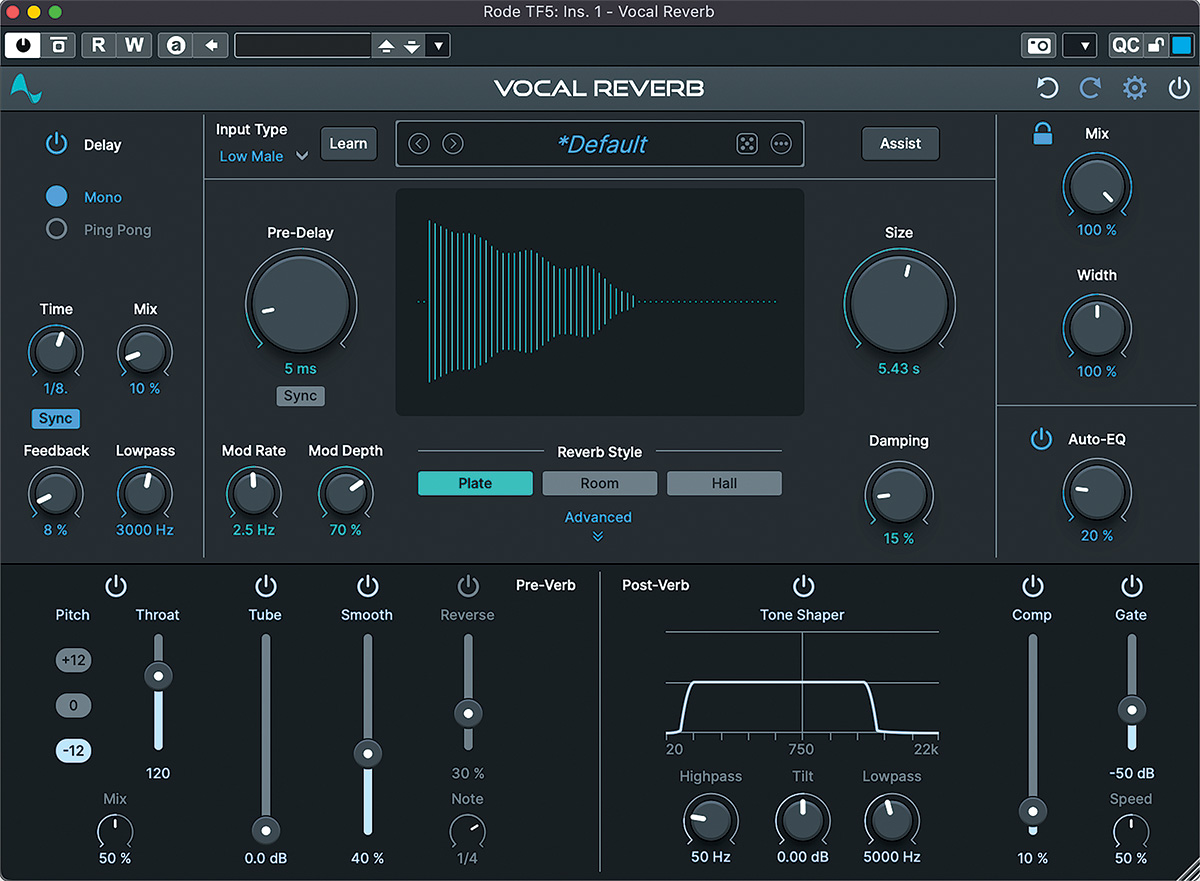Enable the Delay section power toggle
The height and width of the screenshot is (881, 1200).
[56, 143]
